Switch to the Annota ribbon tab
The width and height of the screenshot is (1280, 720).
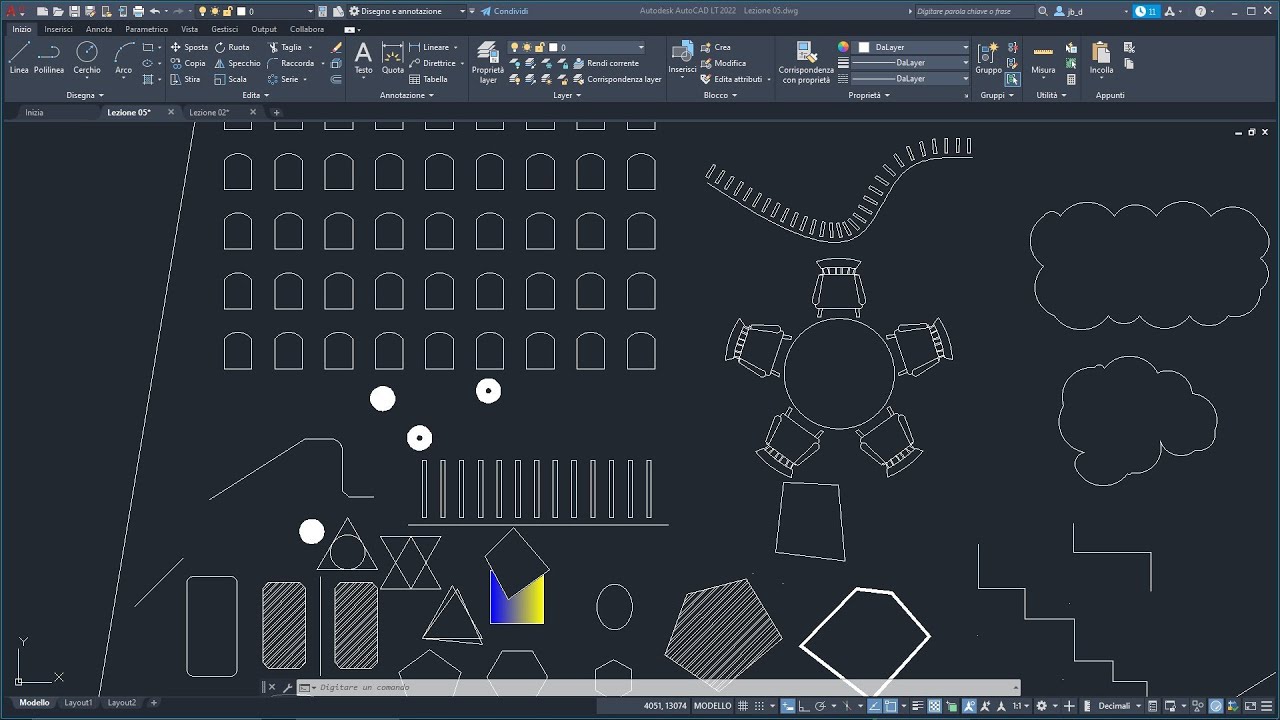(99, 29)
